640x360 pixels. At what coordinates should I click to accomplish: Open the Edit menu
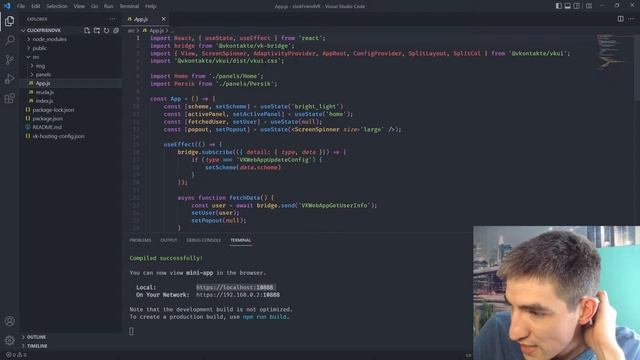click(x=36, y=6)
